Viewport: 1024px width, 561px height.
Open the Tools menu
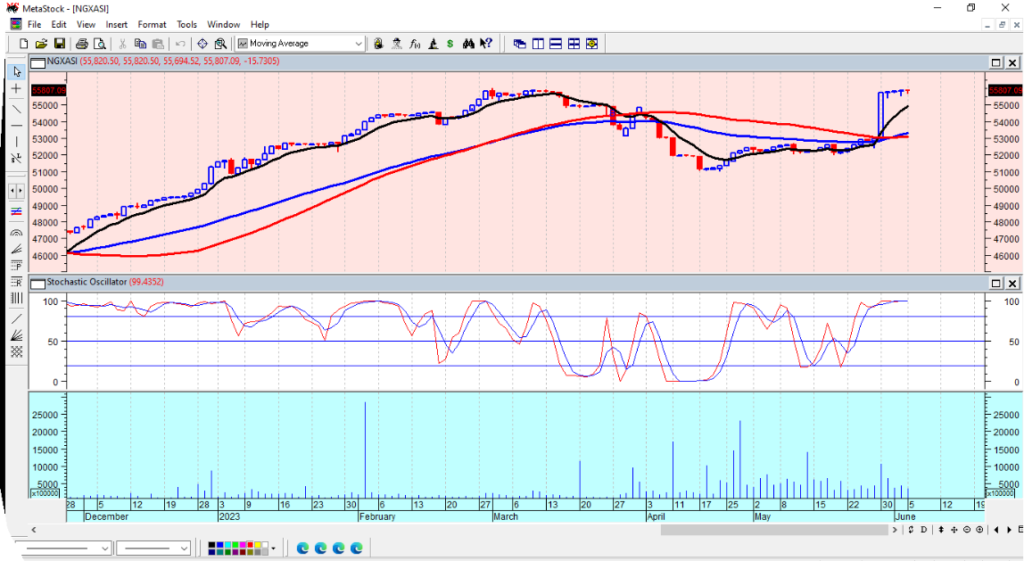click(x=187, y=24)
